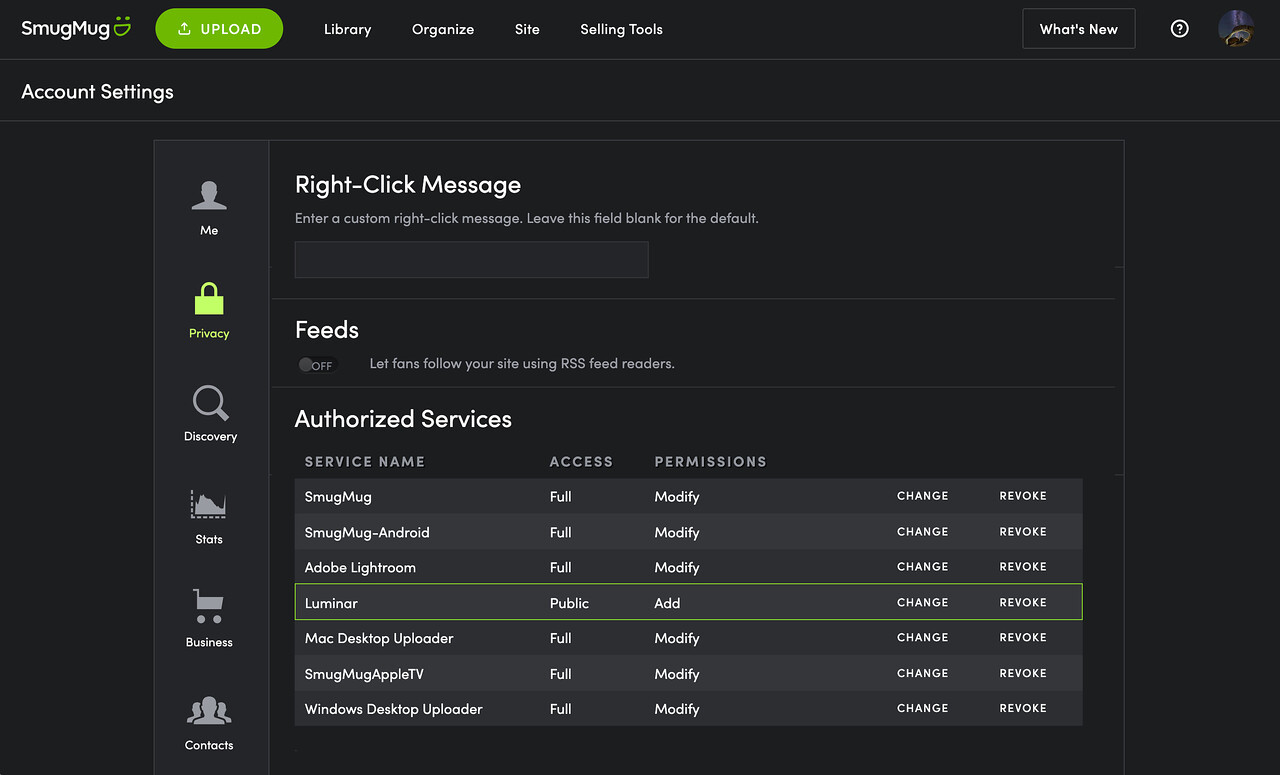The image size is (1280, 775).
Task: Open the Selling Tools menu
Action: (621, 29)
